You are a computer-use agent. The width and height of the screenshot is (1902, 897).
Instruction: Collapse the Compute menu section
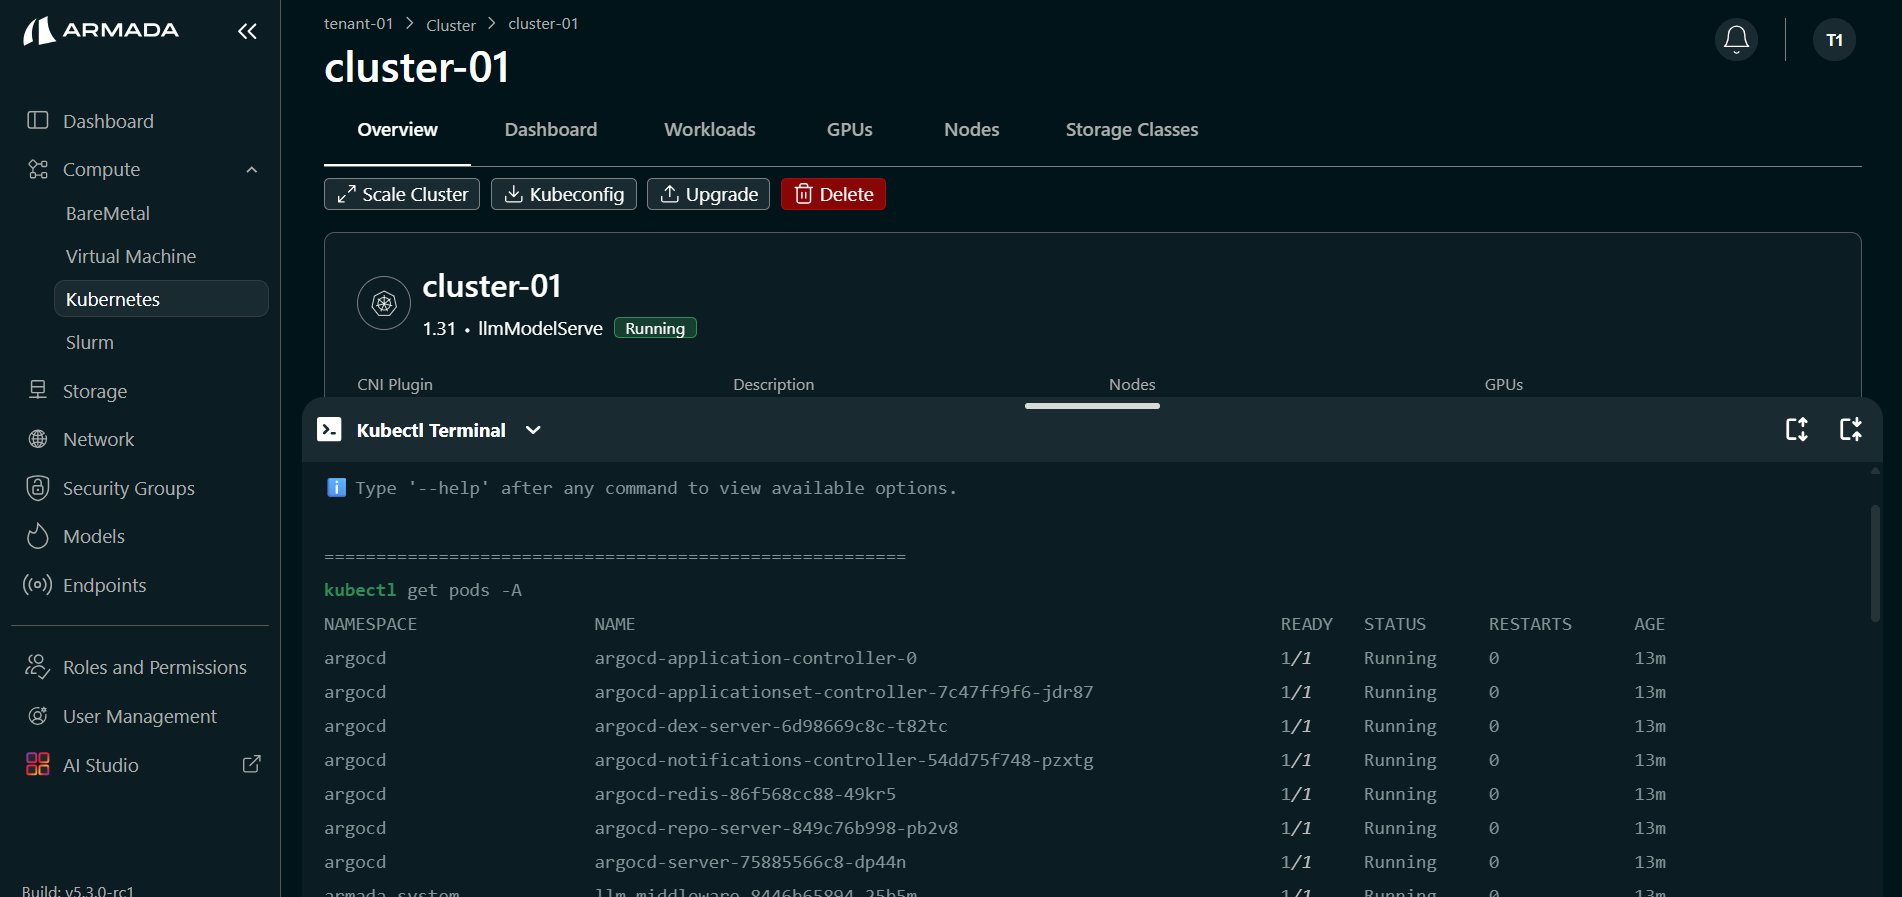pos(252,170)
